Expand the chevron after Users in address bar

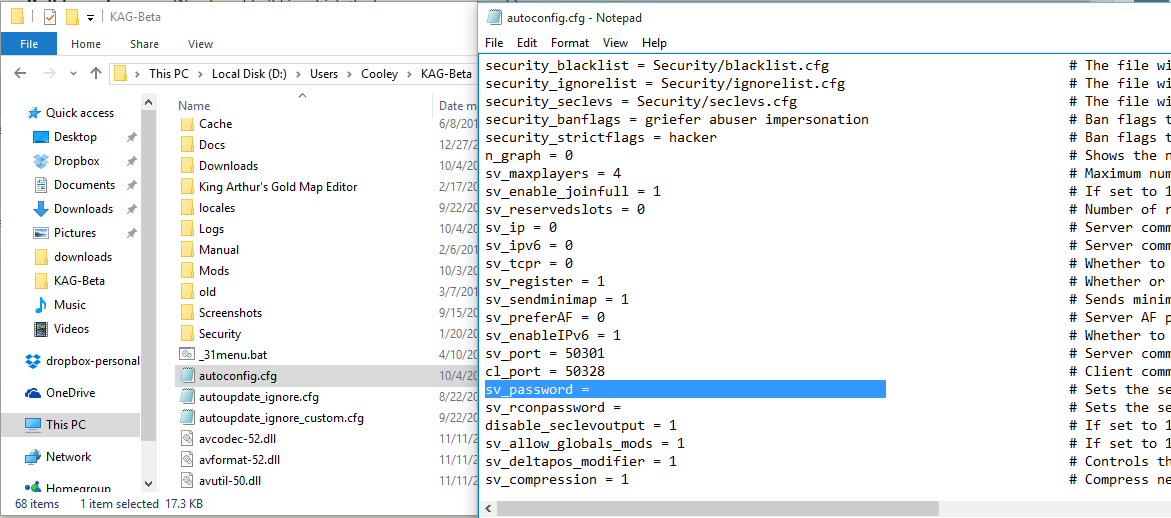(x=347, y=74)
